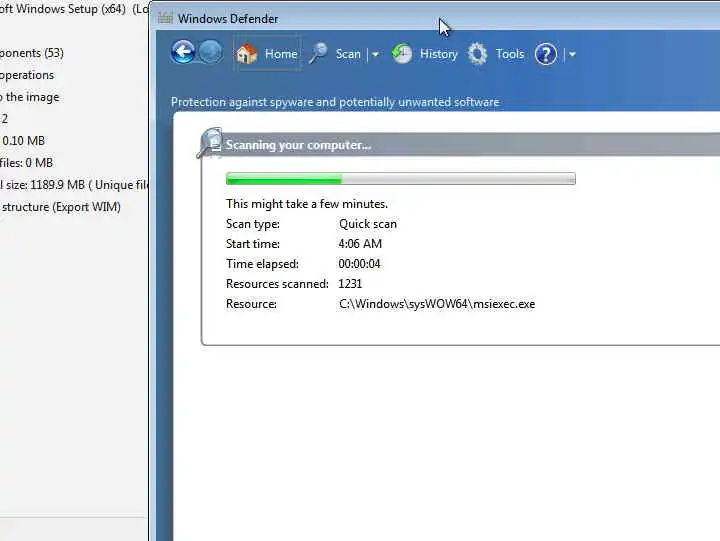Open the Home page label
The height and width of the screenshot is (541, 720).
tap(281, 54)
